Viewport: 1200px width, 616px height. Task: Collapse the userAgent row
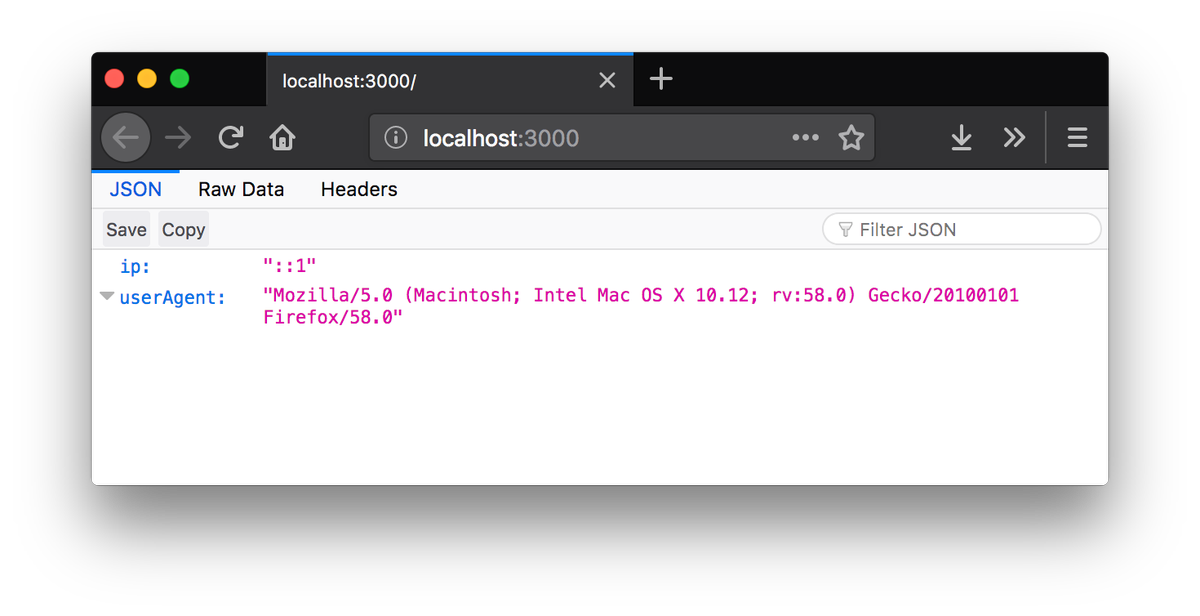[x=107, y=296]
